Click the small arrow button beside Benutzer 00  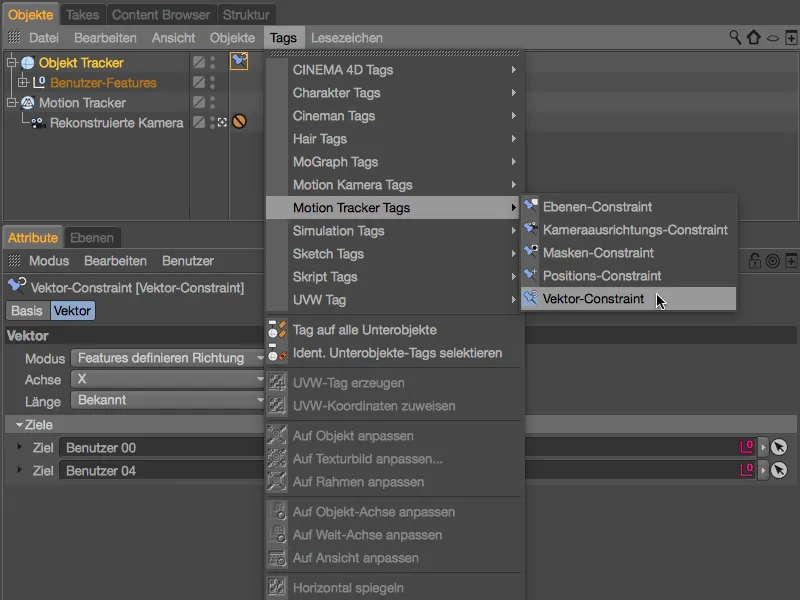[763, 447]
